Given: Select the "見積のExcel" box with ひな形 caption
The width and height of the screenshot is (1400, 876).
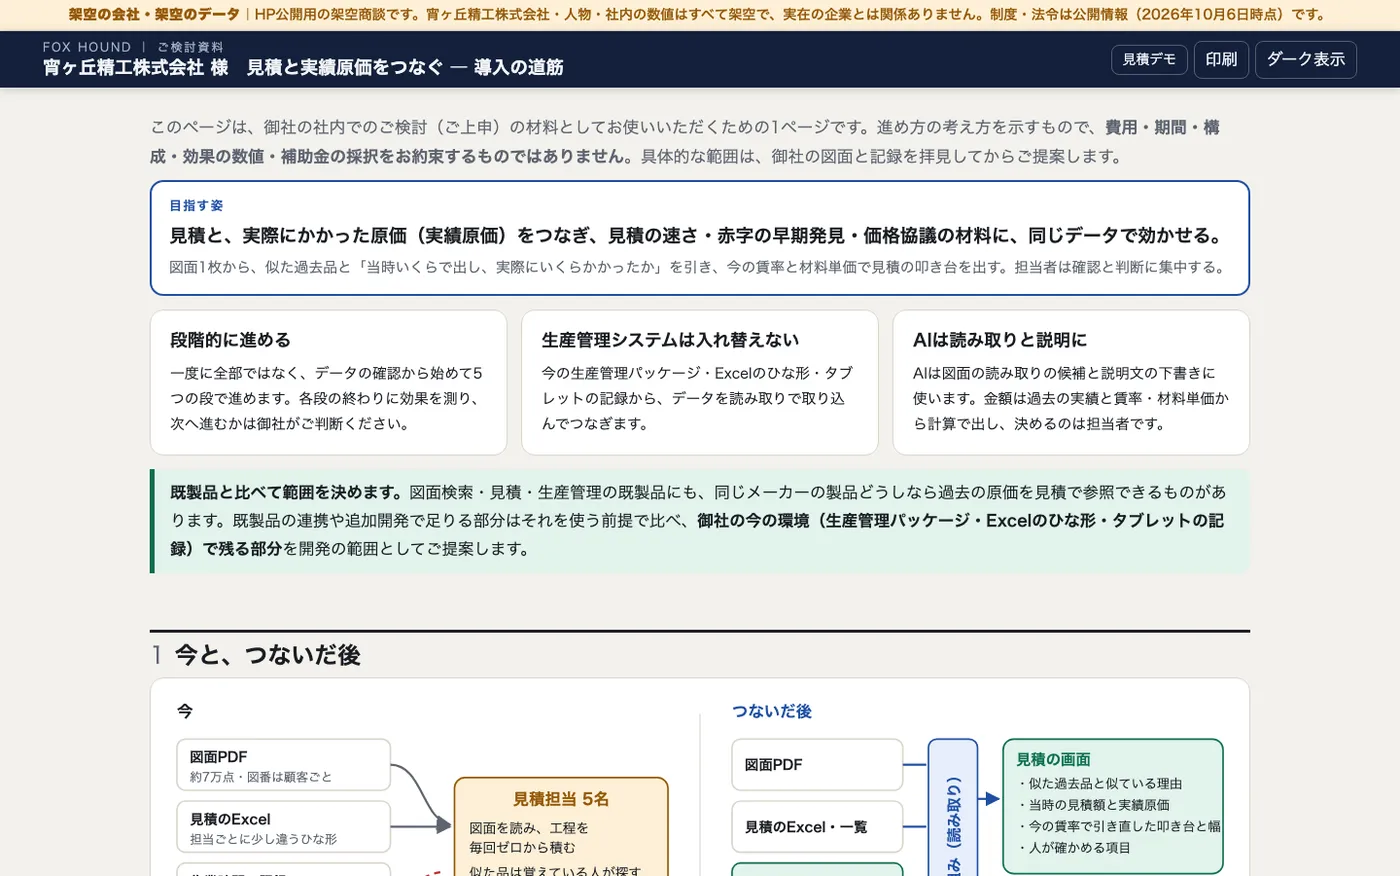Looking at the screenshot, I should (x=283, y=827).
